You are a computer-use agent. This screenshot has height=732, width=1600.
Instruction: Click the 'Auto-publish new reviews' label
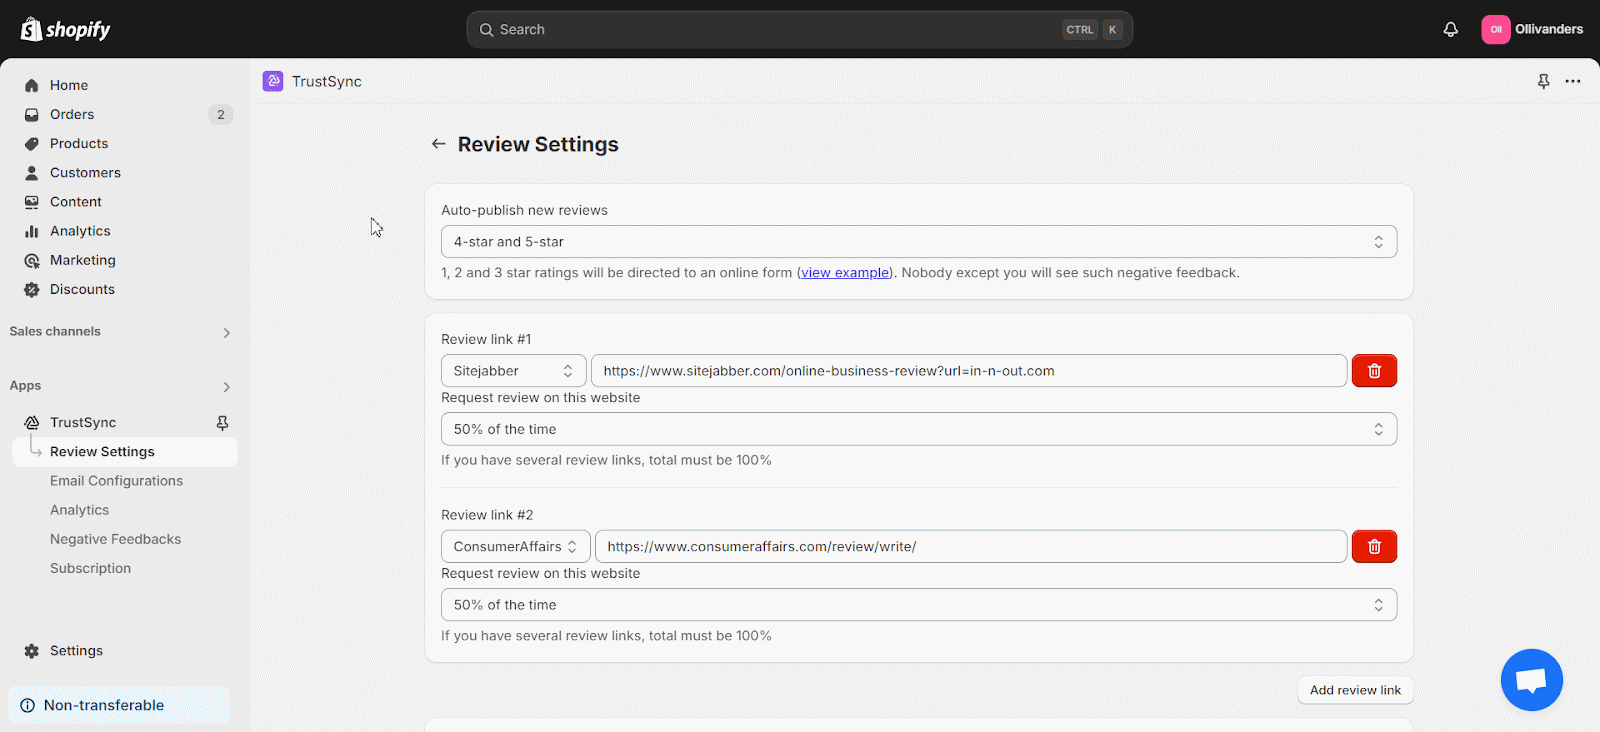(524, 210)
